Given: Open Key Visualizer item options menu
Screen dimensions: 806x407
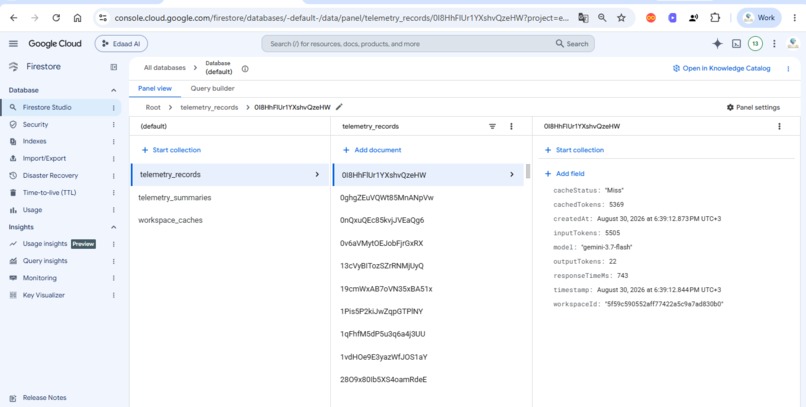Looking at the screenshot, I should 114,295.
